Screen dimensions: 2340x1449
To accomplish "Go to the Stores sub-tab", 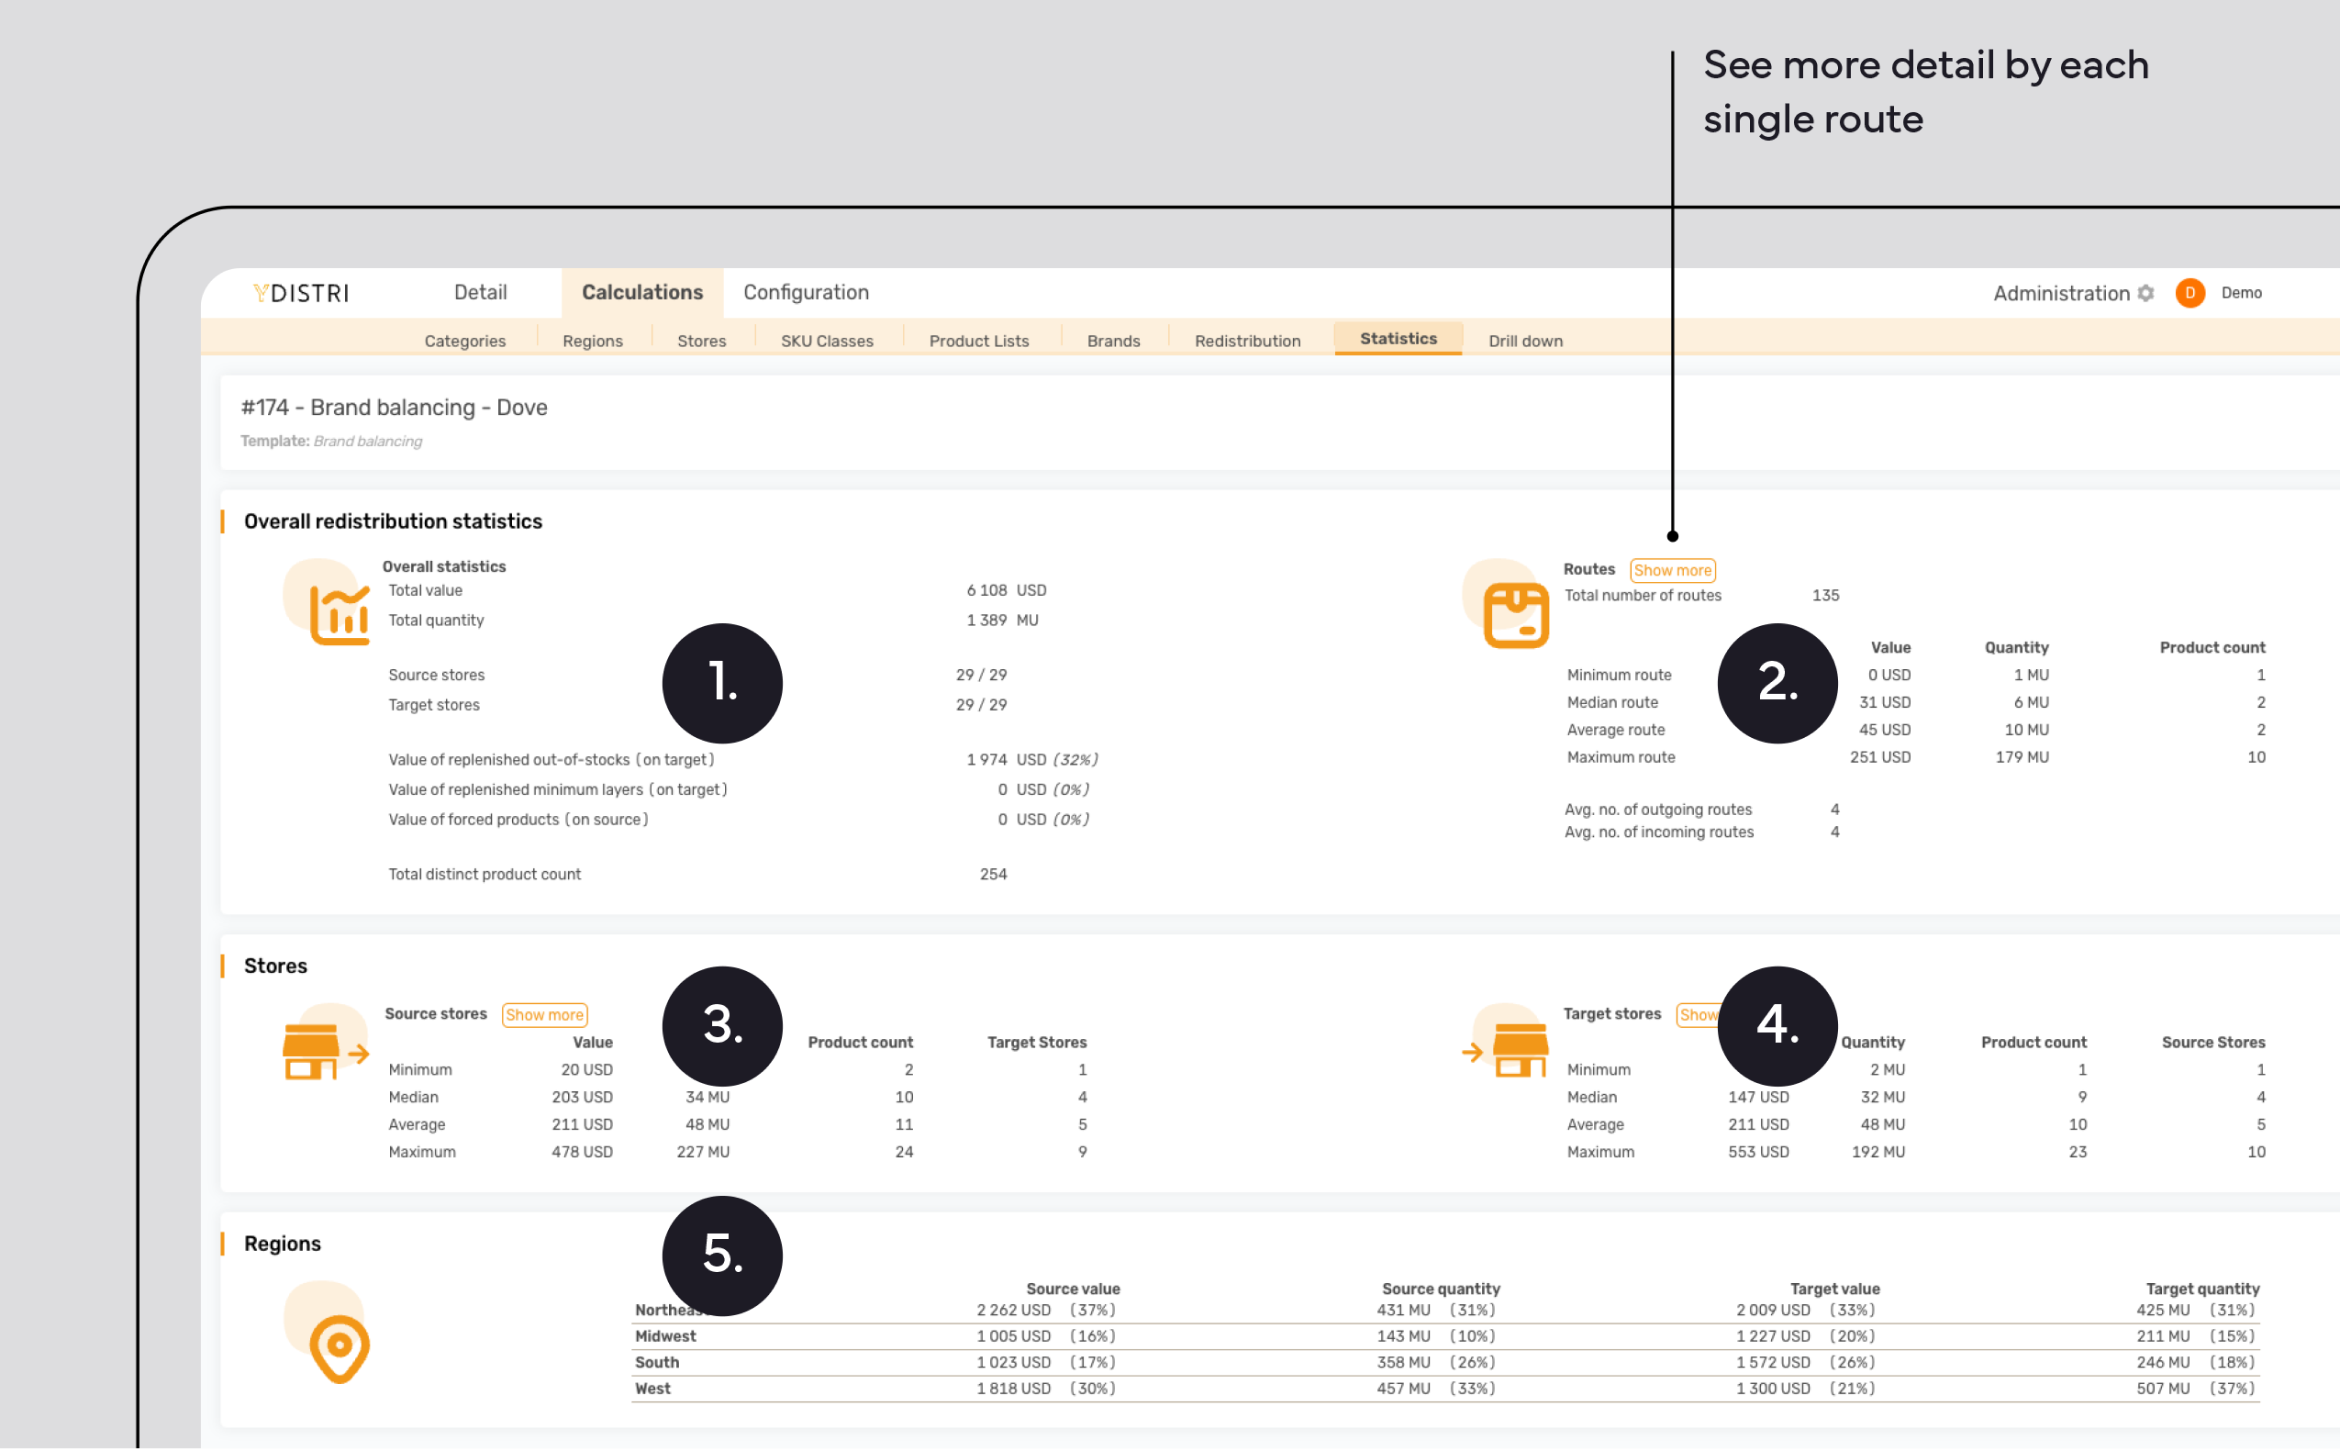I will click(x=702, y=341).
